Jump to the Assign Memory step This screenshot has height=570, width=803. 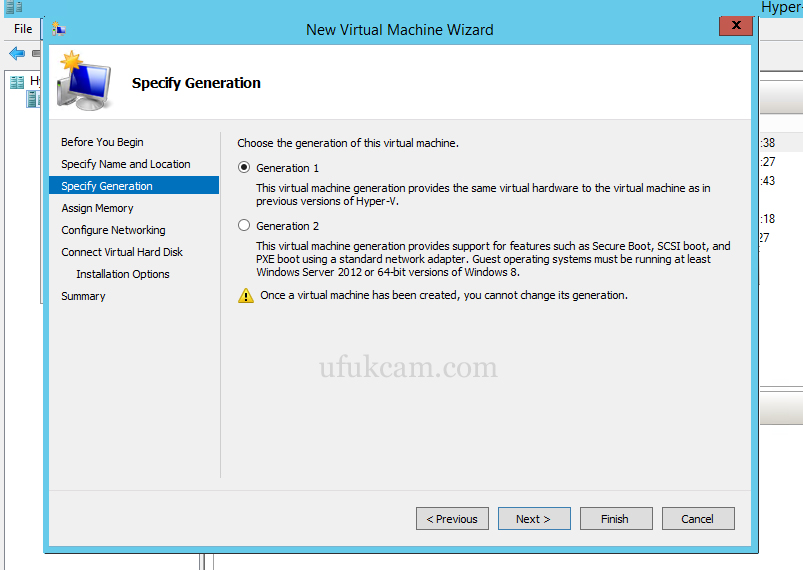[x=97, y=208]
